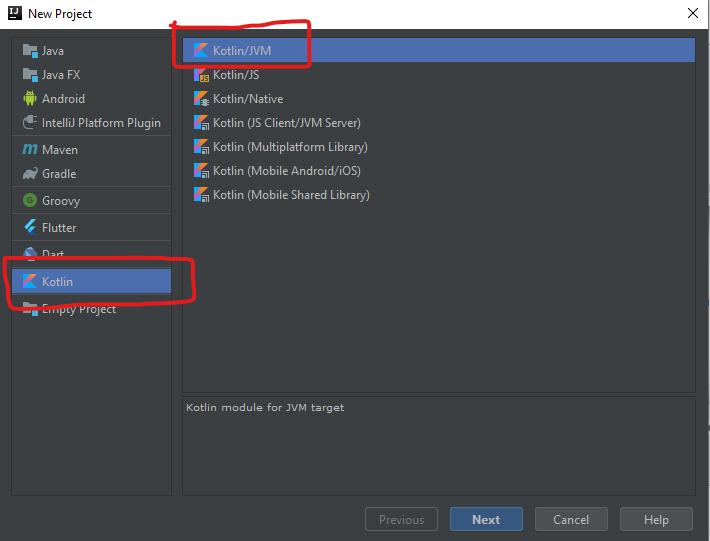Select Flutter project type
The image size is (710, 541).
tap(91, 227)
